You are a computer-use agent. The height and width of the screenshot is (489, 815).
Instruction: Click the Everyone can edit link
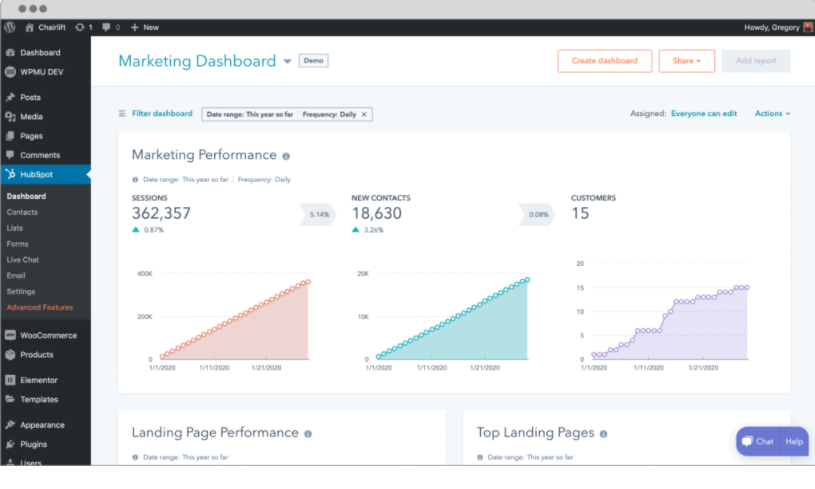click(704, 113)
